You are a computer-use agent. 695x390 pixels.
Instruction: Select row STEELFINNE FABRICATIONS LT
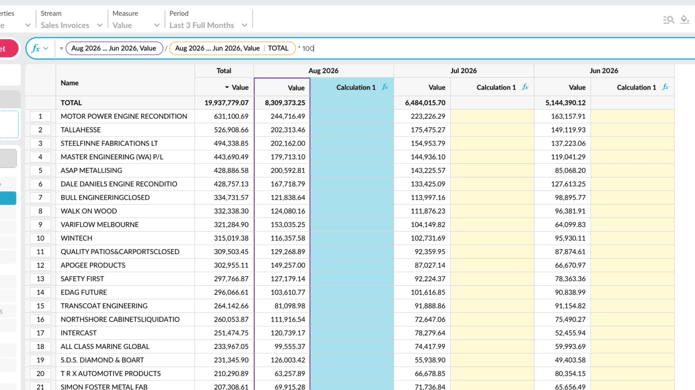pos(109,143)
